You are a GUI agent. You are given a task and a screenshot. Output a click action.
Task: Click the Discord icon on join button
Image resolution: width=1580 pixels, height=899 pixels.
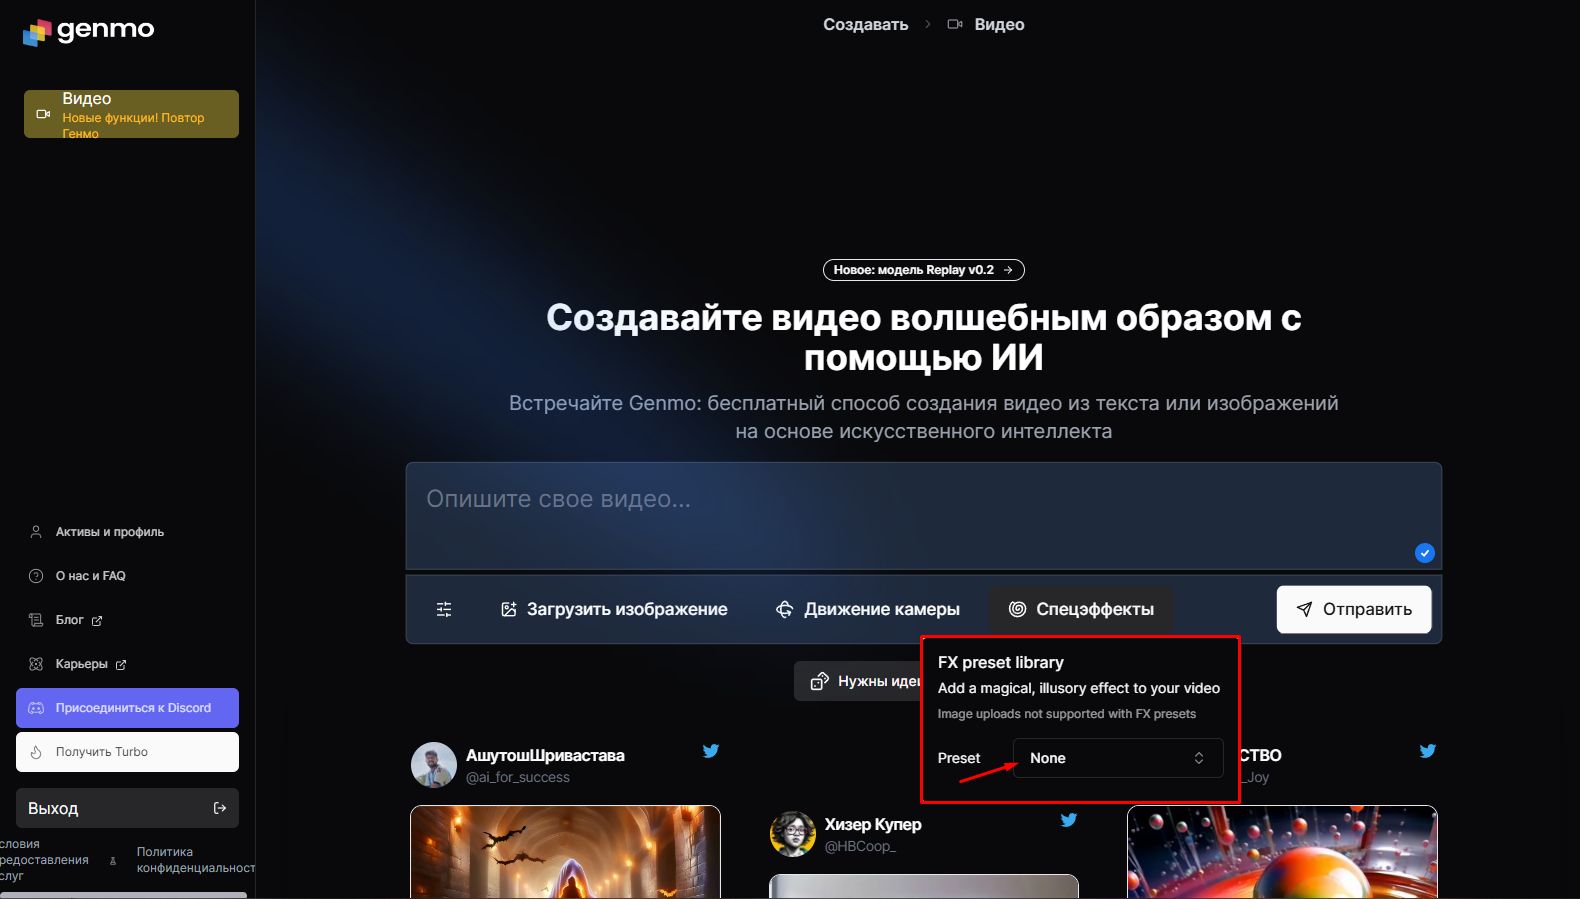pyautogui.click(x=36, y=708)
